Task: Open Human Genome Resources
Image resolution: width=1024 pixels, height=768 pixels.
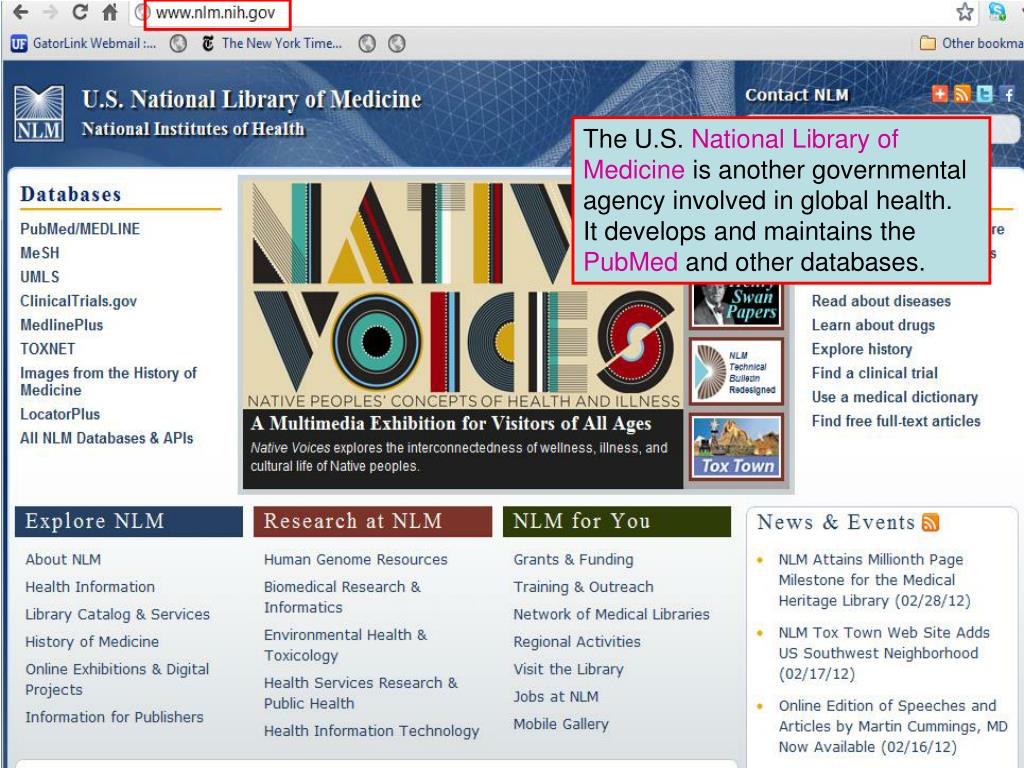Action: [356, 560]
